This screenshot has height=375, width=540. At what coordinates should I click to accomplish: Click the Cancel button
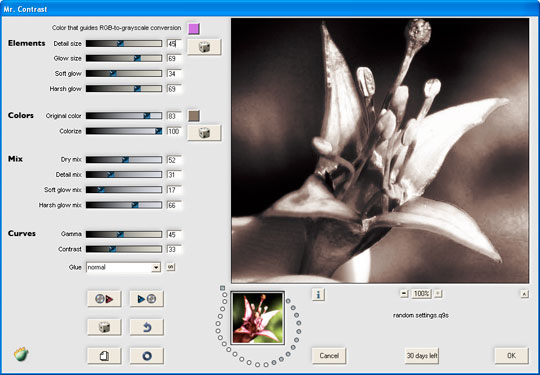(x=329, y=356)
